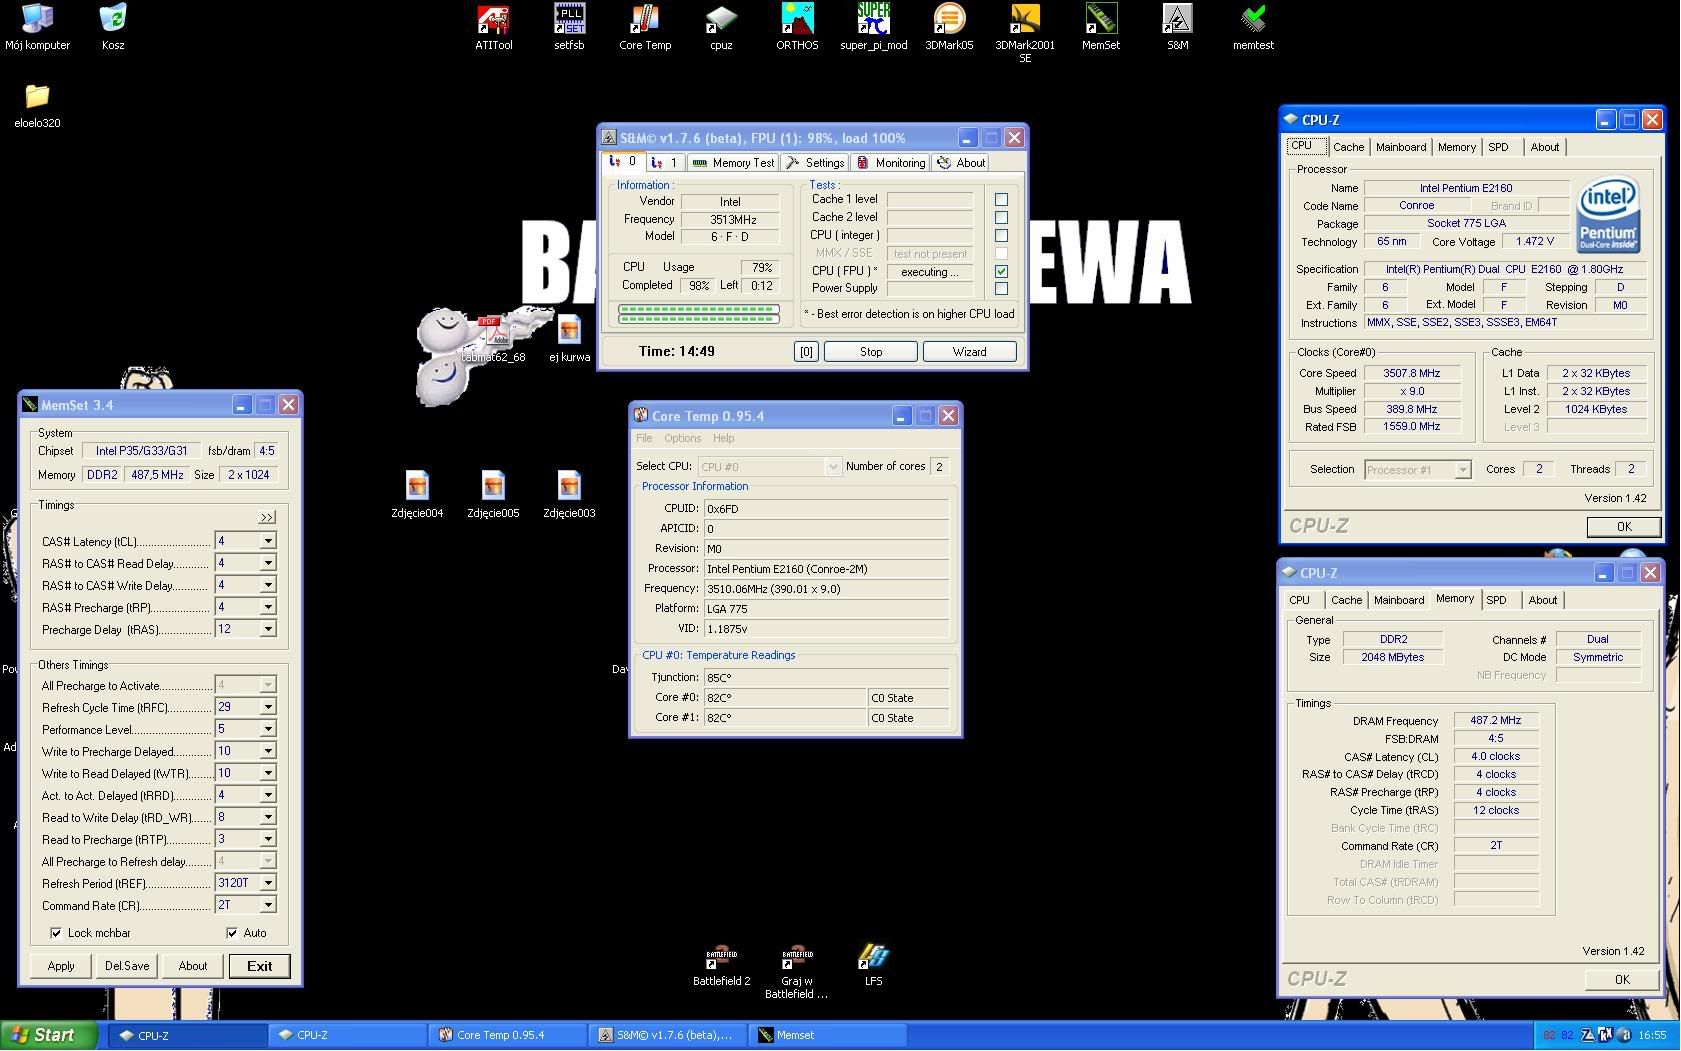This screenshot has height=1051, width=1681.
Task: Click Intel Pentium logo in CPU-Z
Action: (1607, 215)
